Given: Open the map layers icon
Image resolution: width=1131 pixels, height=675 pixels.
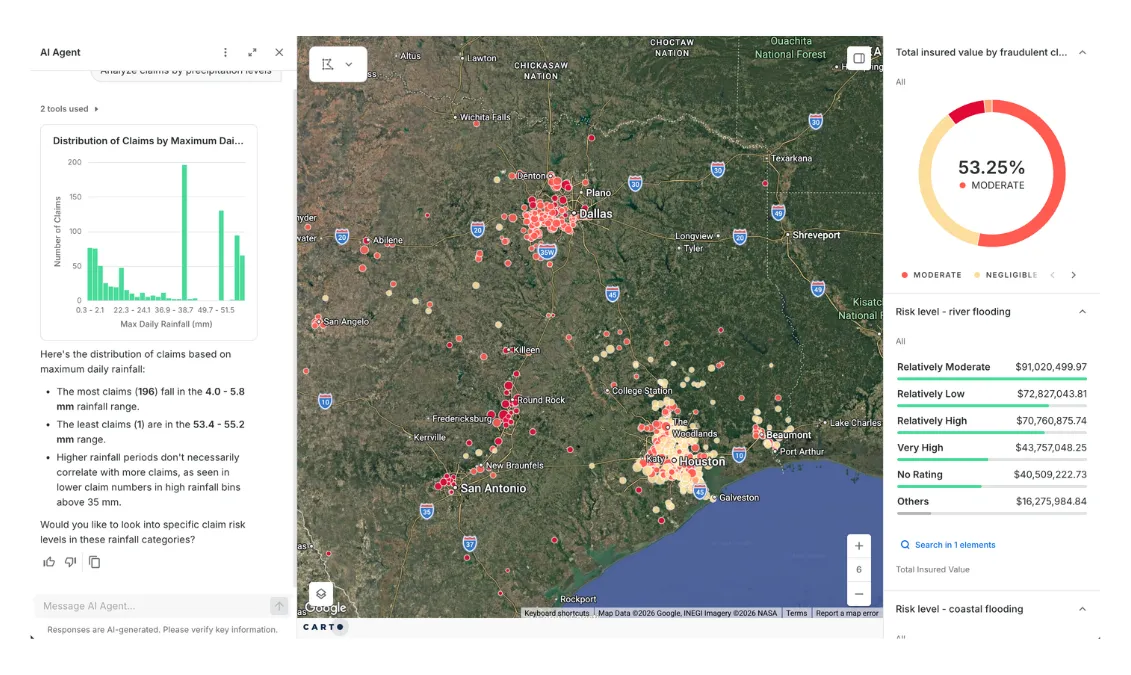Looking at the screenshot, I should tap(321, 594).
